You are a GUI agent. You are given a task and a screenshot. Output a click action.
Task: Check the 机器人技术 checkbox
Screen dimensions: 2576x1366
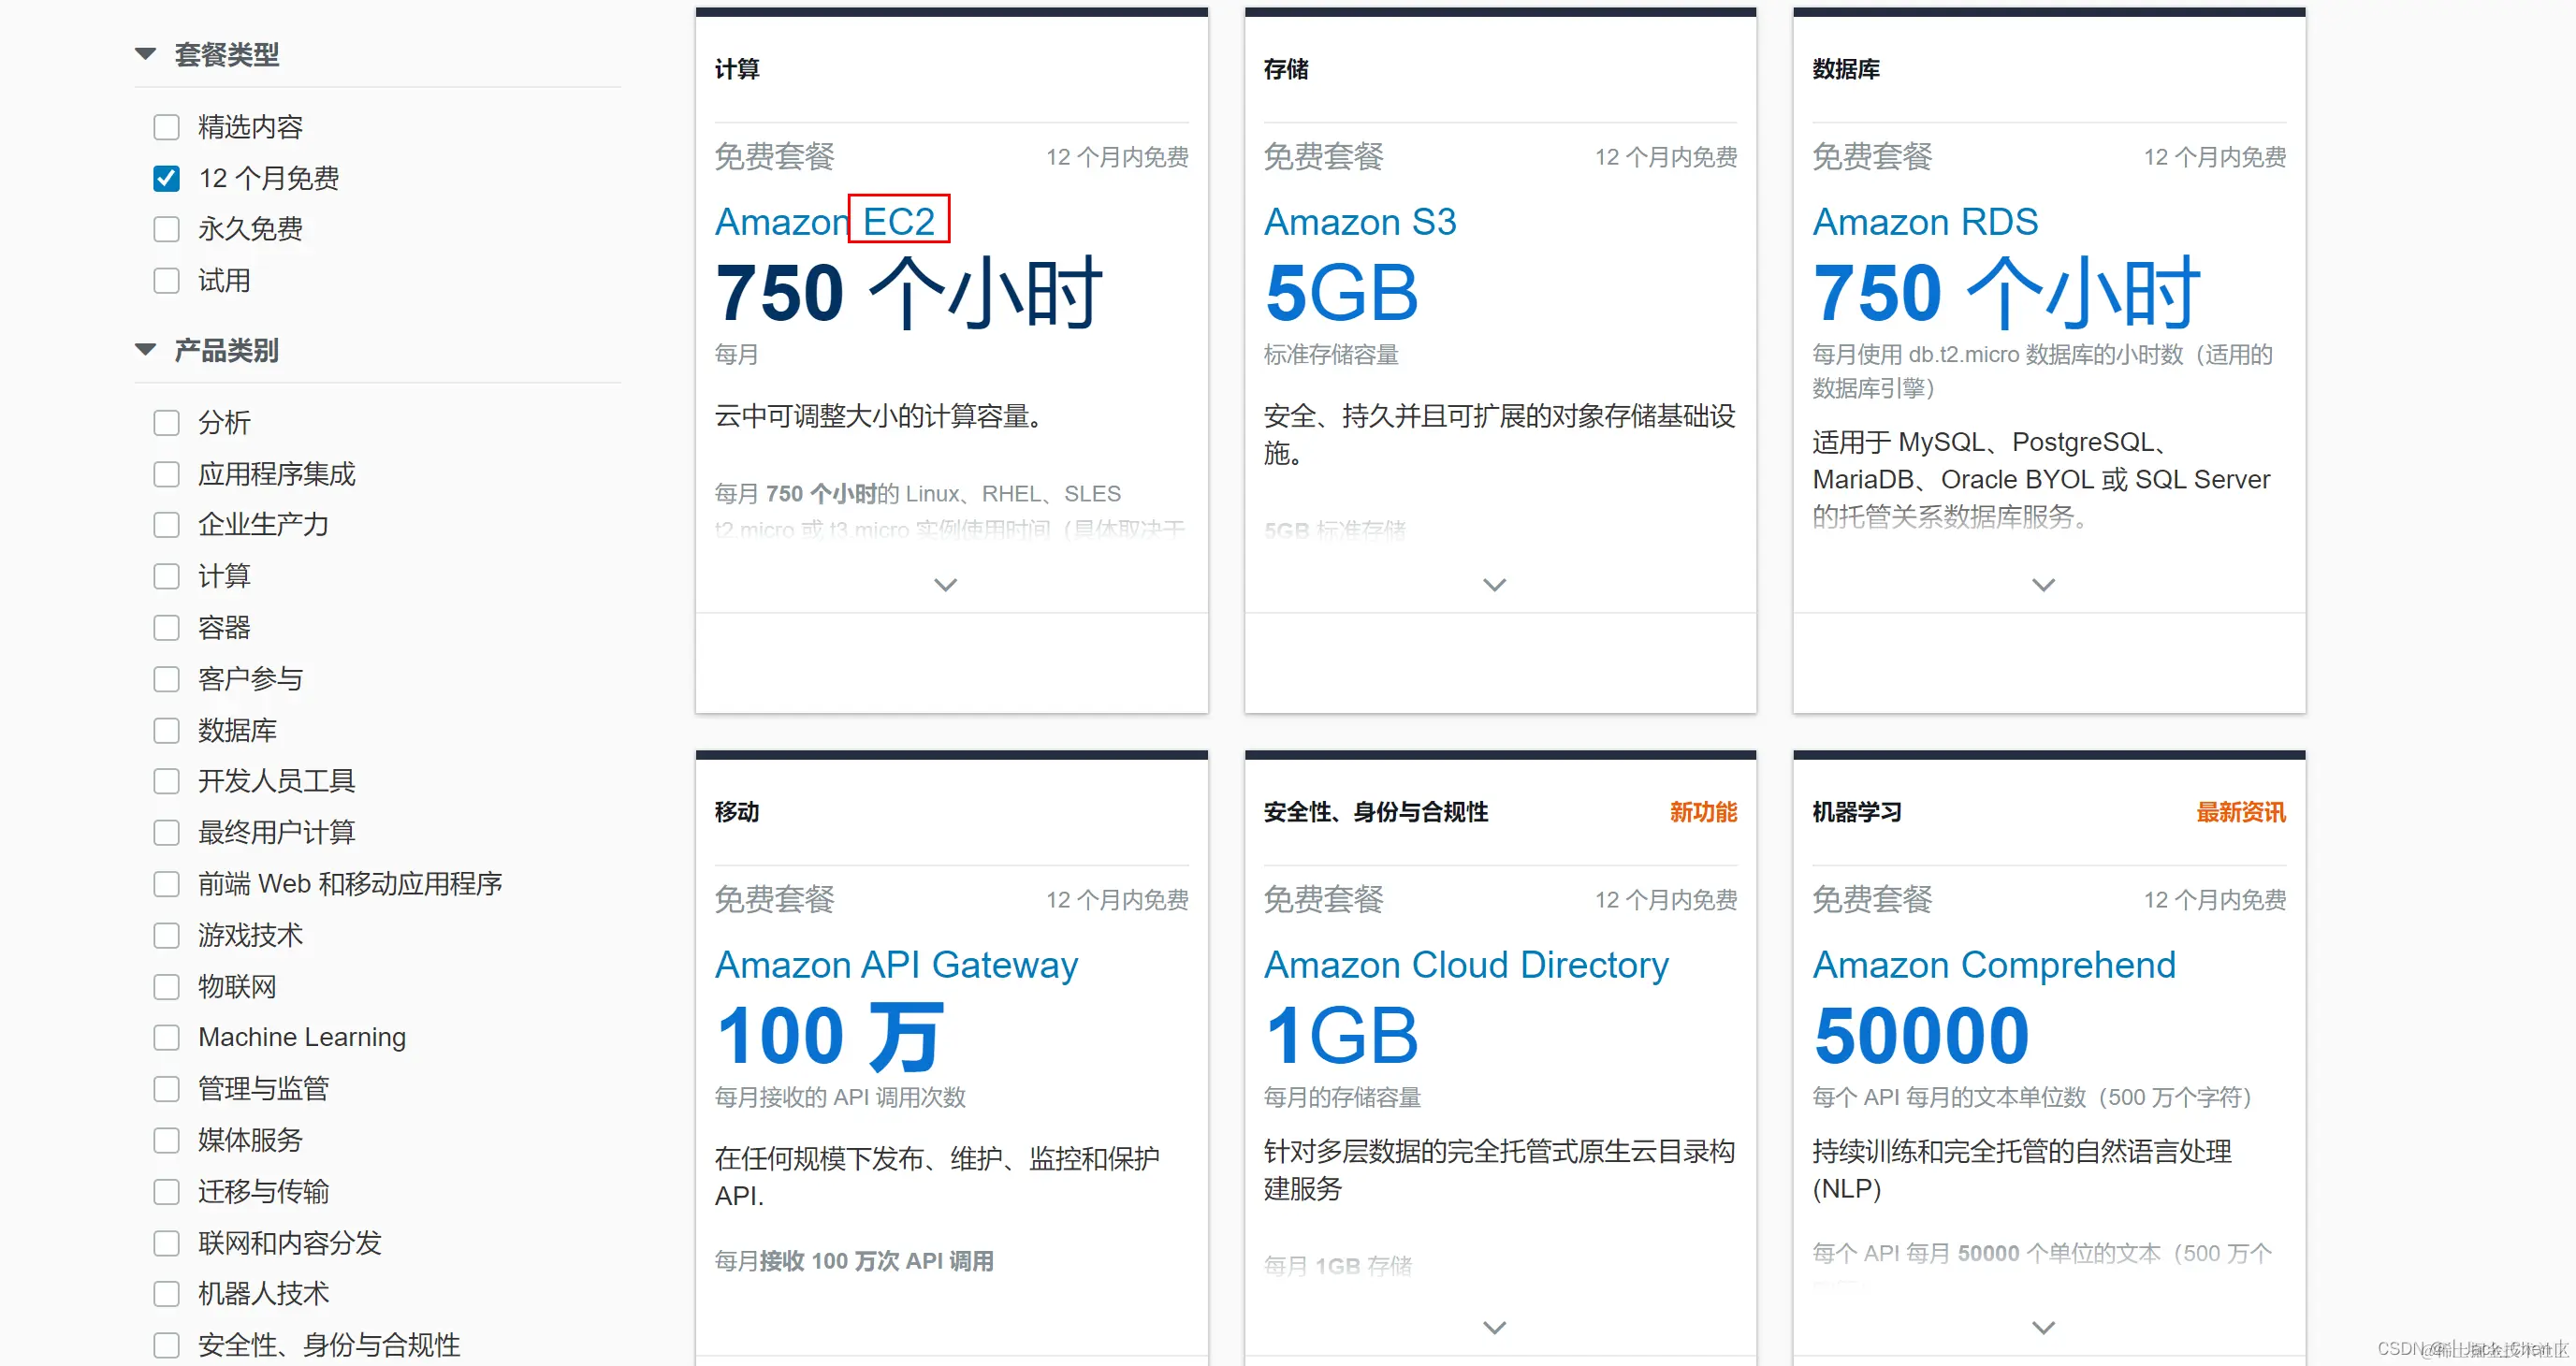pyautogui.click(x=166, y=1294)
